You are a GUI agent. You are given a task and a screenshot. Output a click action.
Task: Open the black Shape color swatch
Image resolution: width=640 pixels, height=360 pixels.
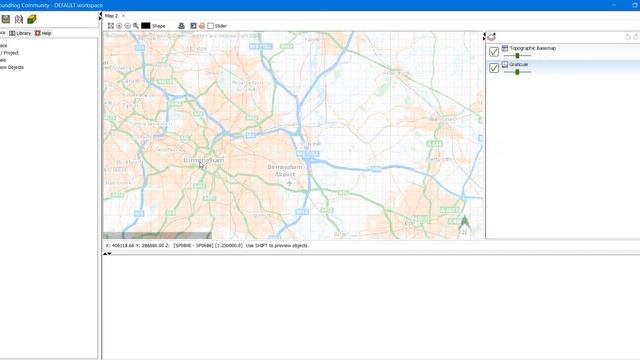(x=146, y=26)
